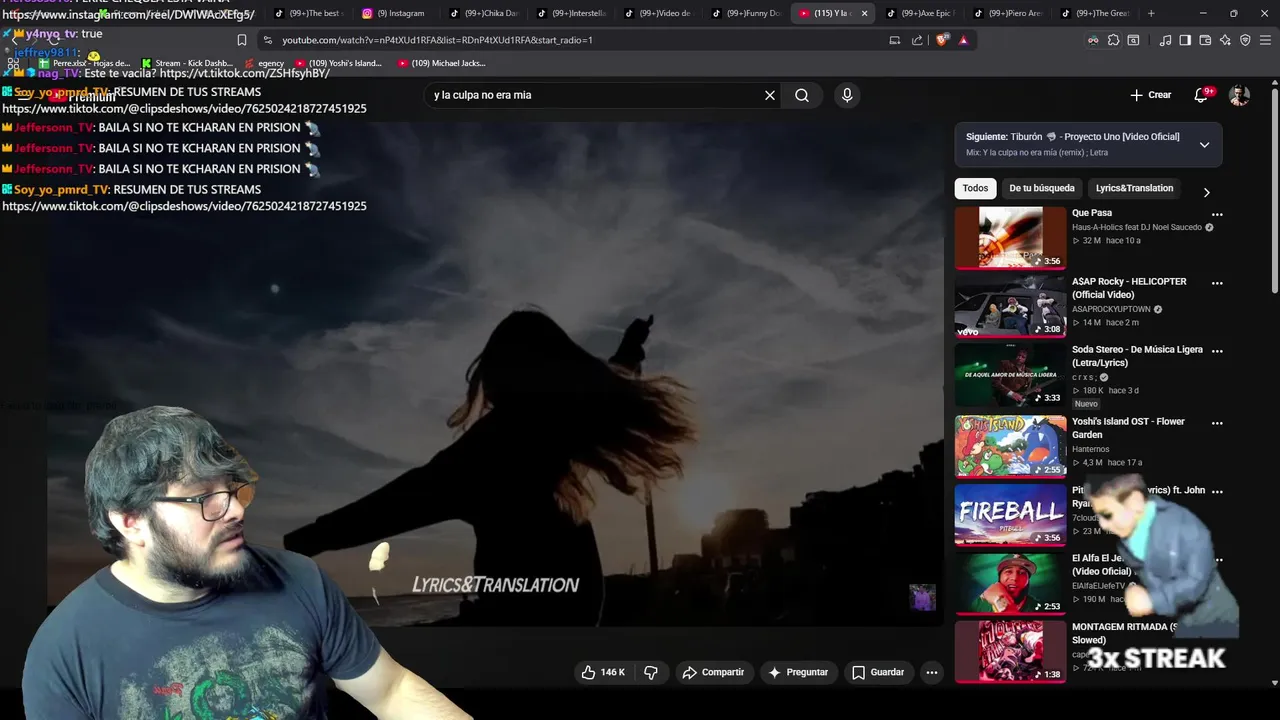1280x720 pixels.
Task: Open the El Alfa El Jefe thumbnail
Action: [x=1010, y=584]
